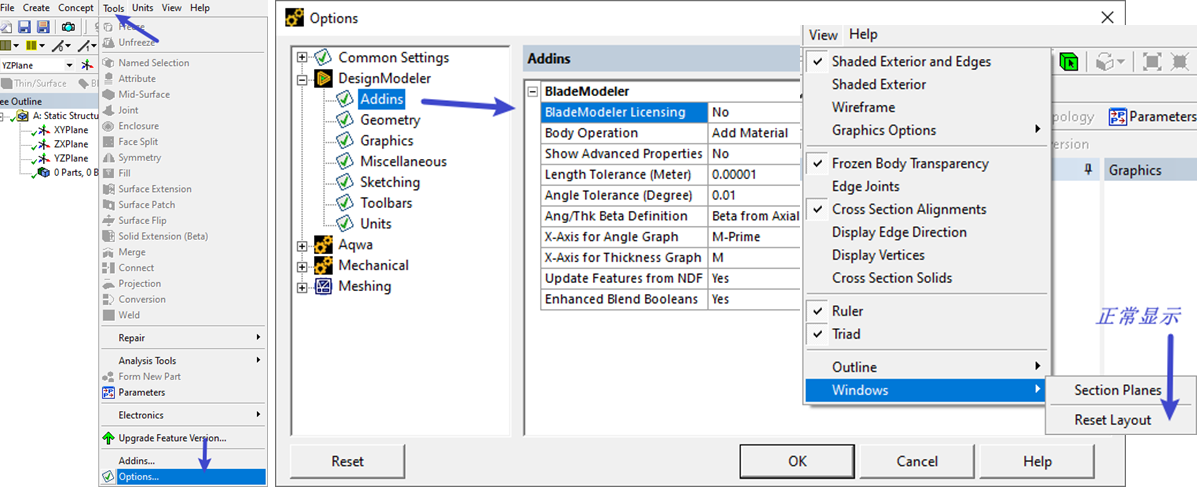Click the zoom to fit icon
This screenshot has width=1197, height=487.
(1152, 61)
